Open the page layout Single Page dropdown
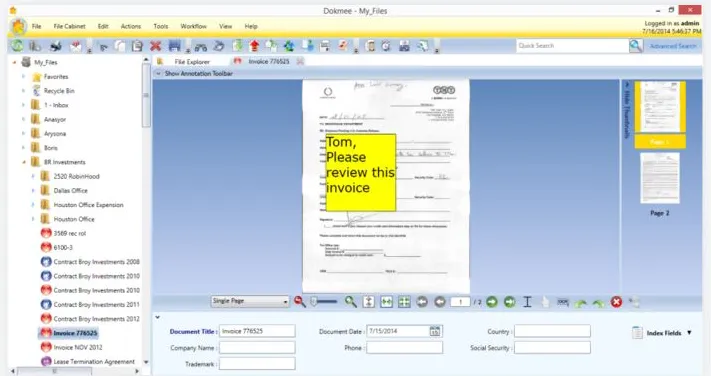Image resolution: width=711 pixels, height=376 pixels. [250, 301]
